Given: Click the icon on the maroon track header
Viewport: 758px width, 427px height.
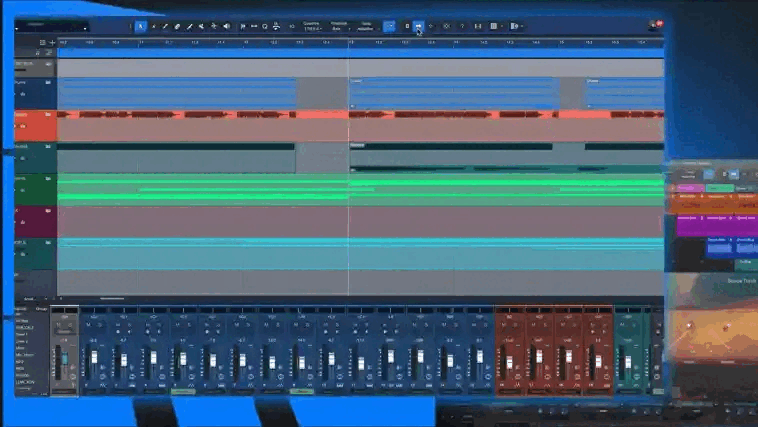Looking at the screenshot, I should (48, 211).
